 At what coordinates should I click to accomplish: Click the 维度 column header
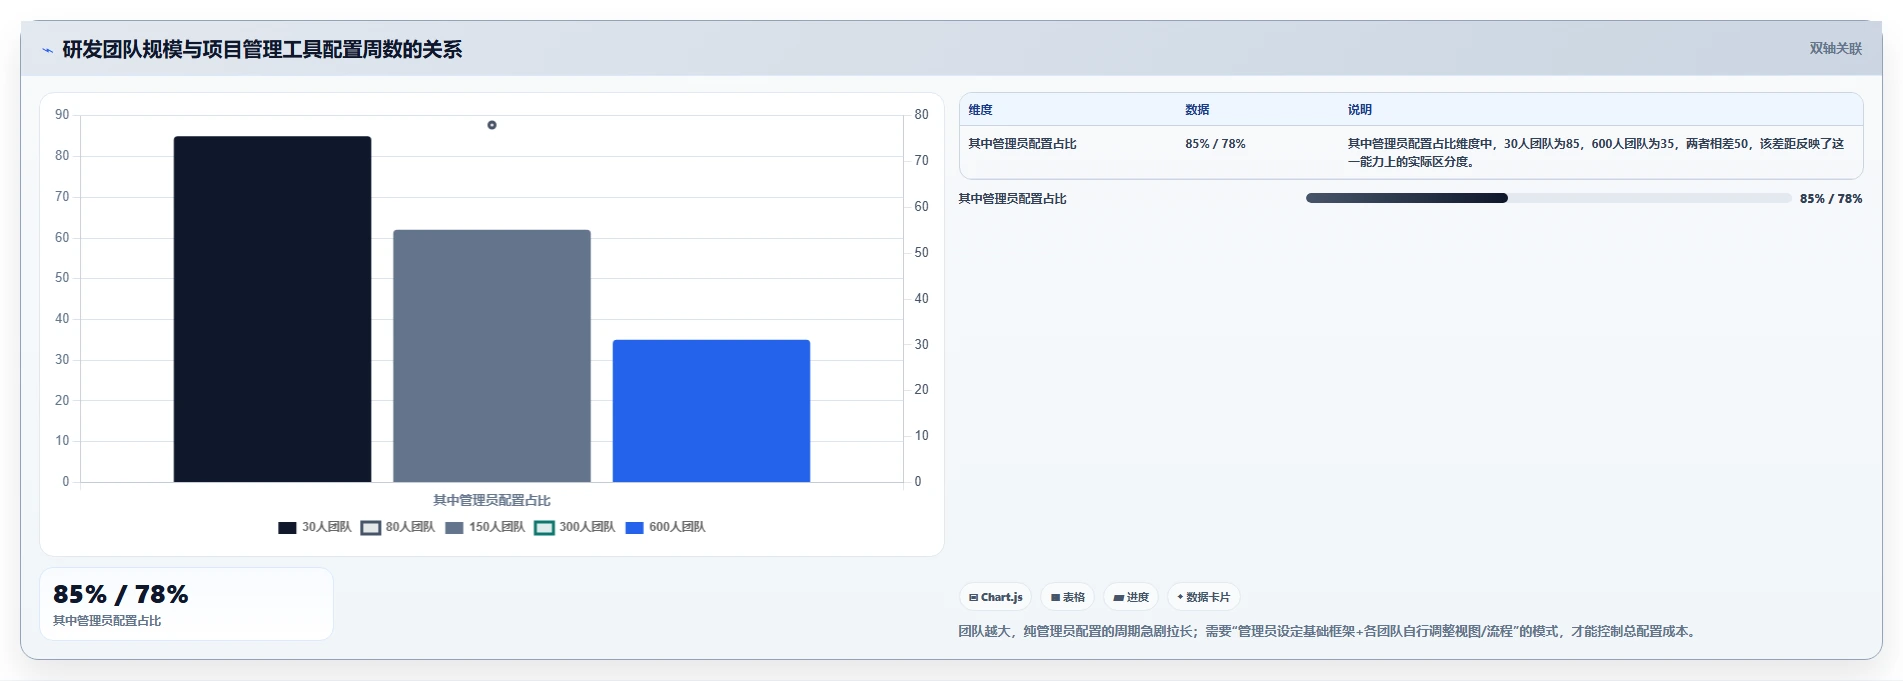point(981,110)
